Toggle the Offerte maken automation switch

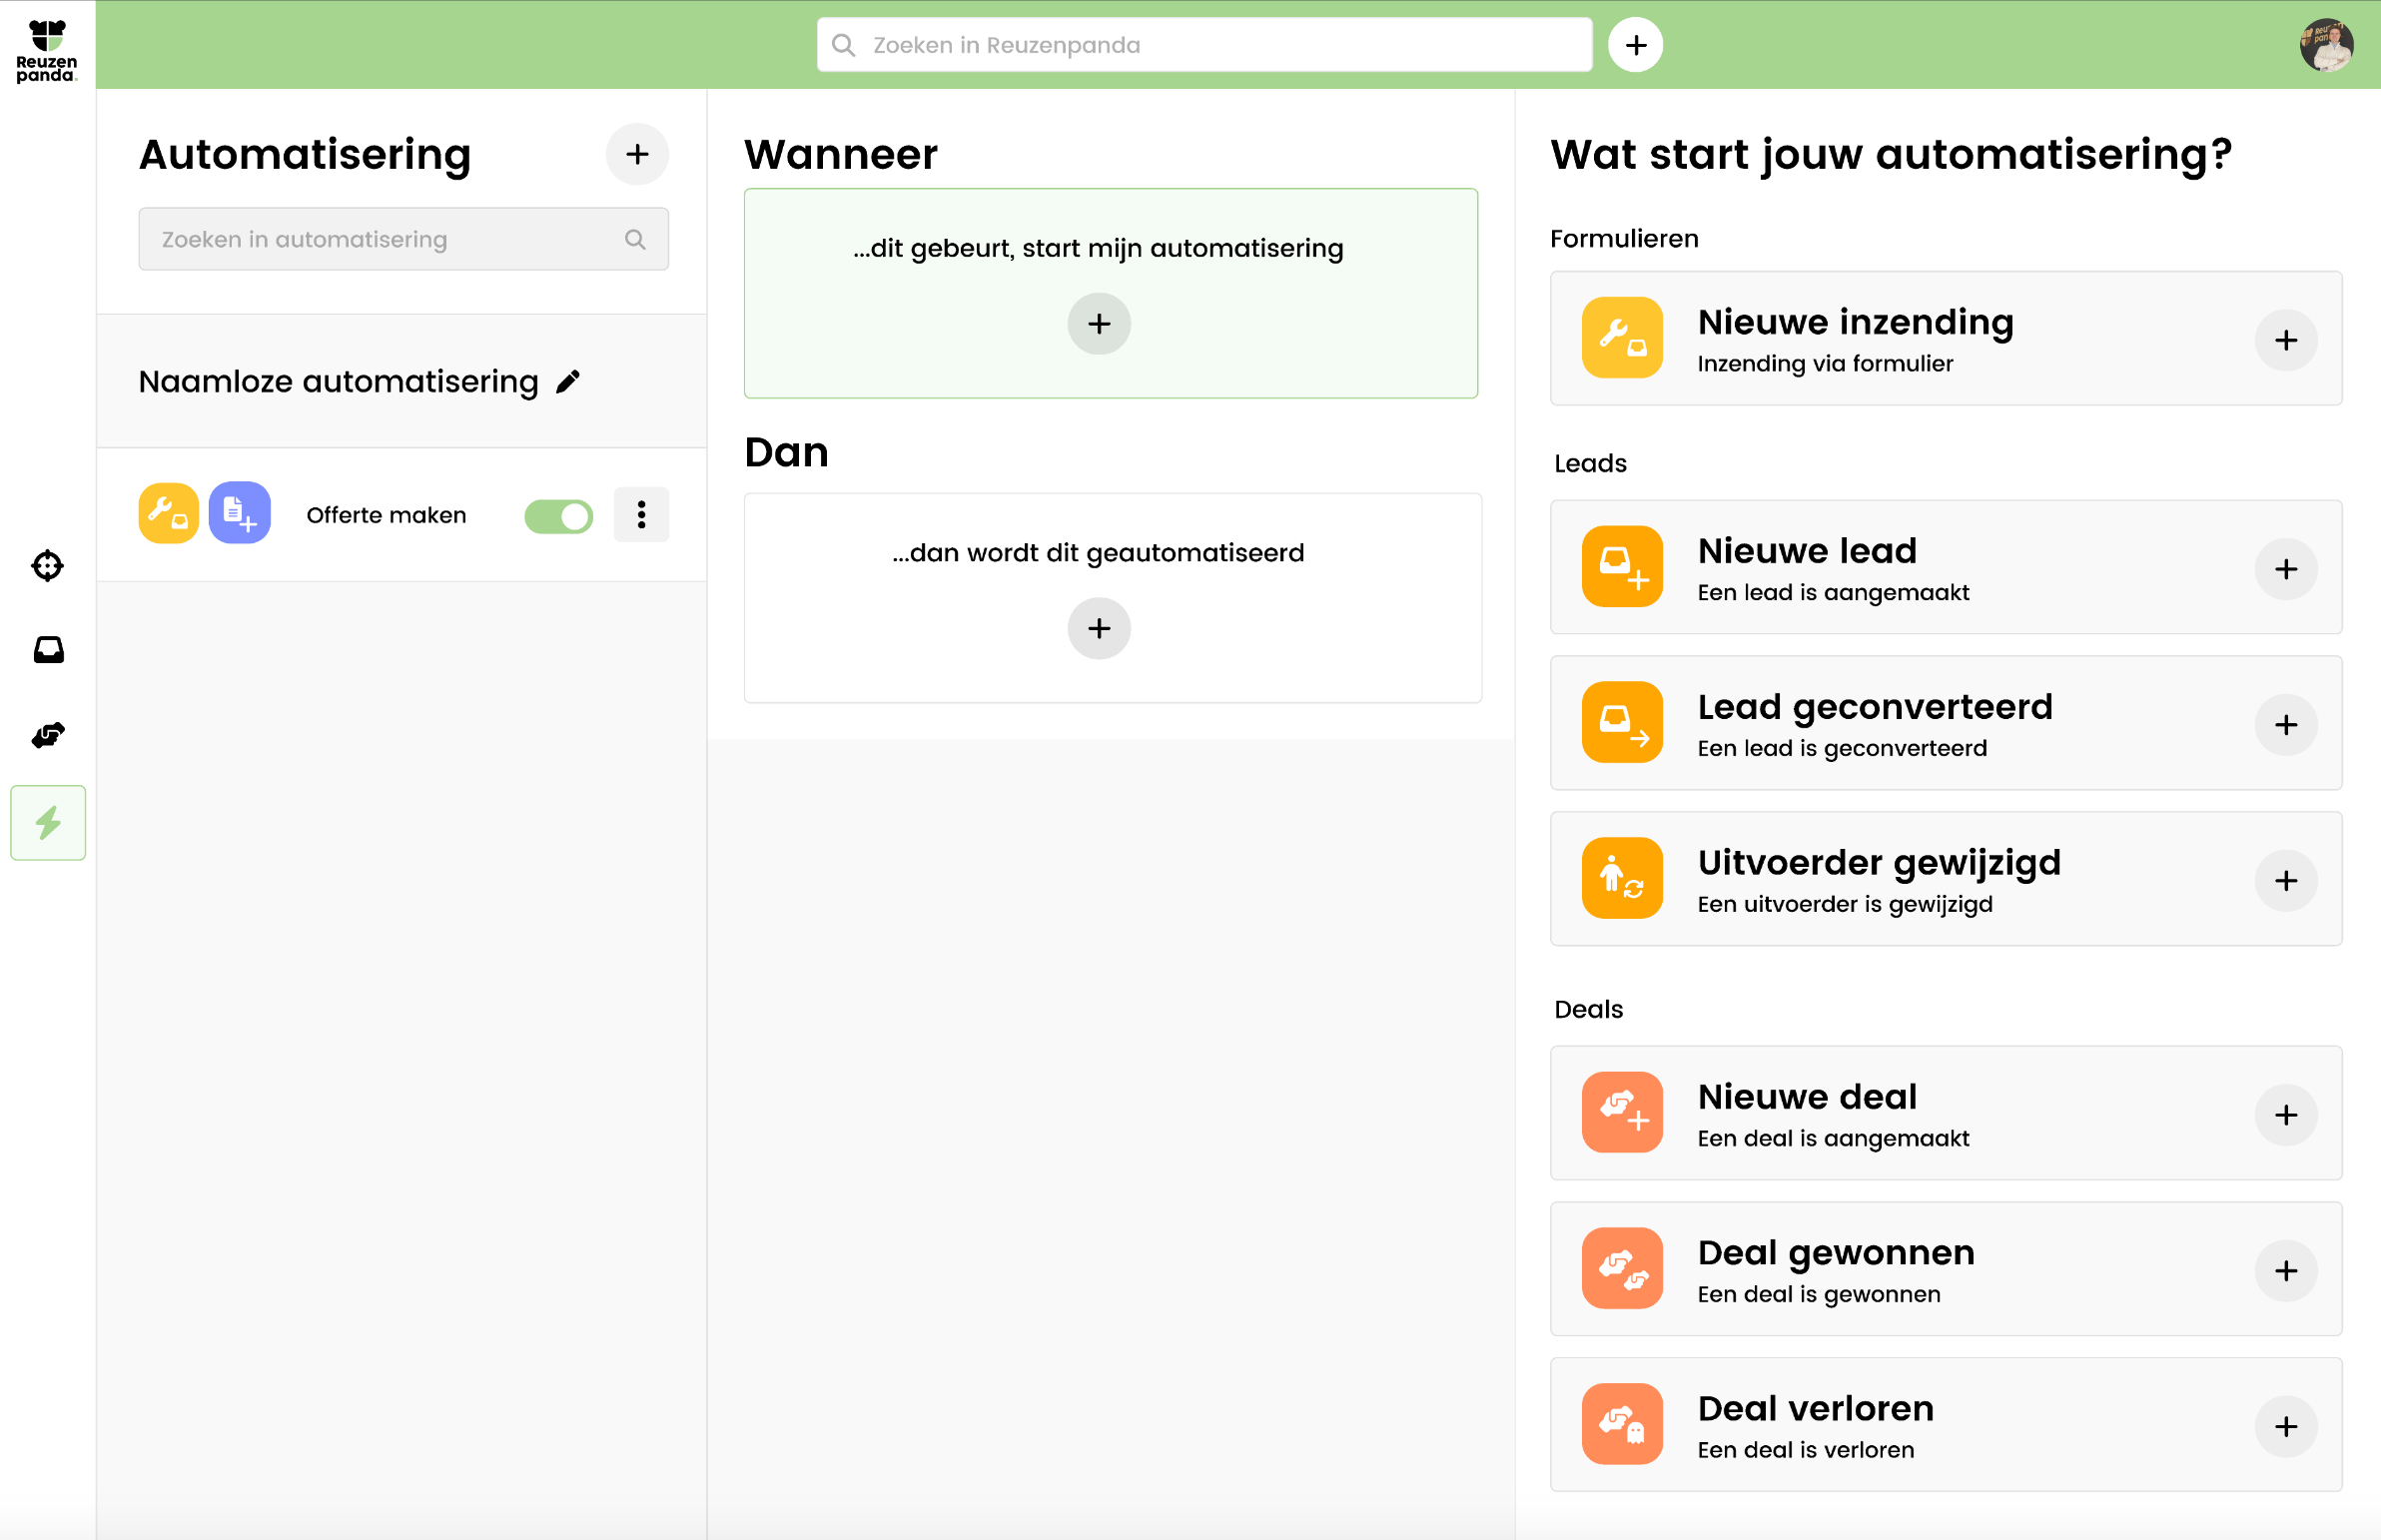pyautogui.click(x=558, y=516)
